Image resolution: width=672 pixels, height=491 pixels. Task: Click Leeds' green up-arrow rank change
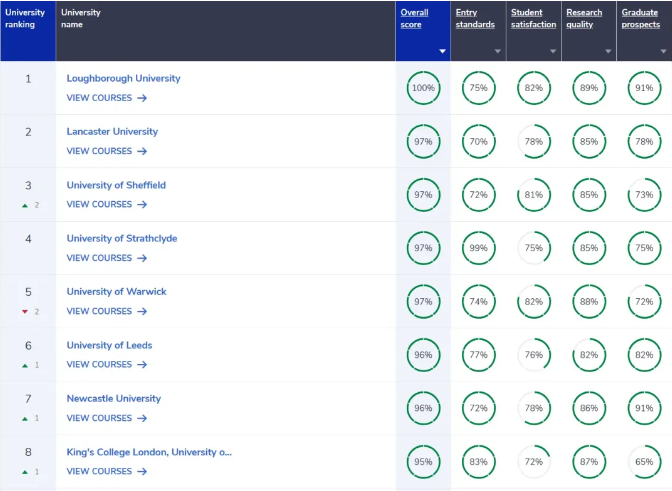point(25,365)
